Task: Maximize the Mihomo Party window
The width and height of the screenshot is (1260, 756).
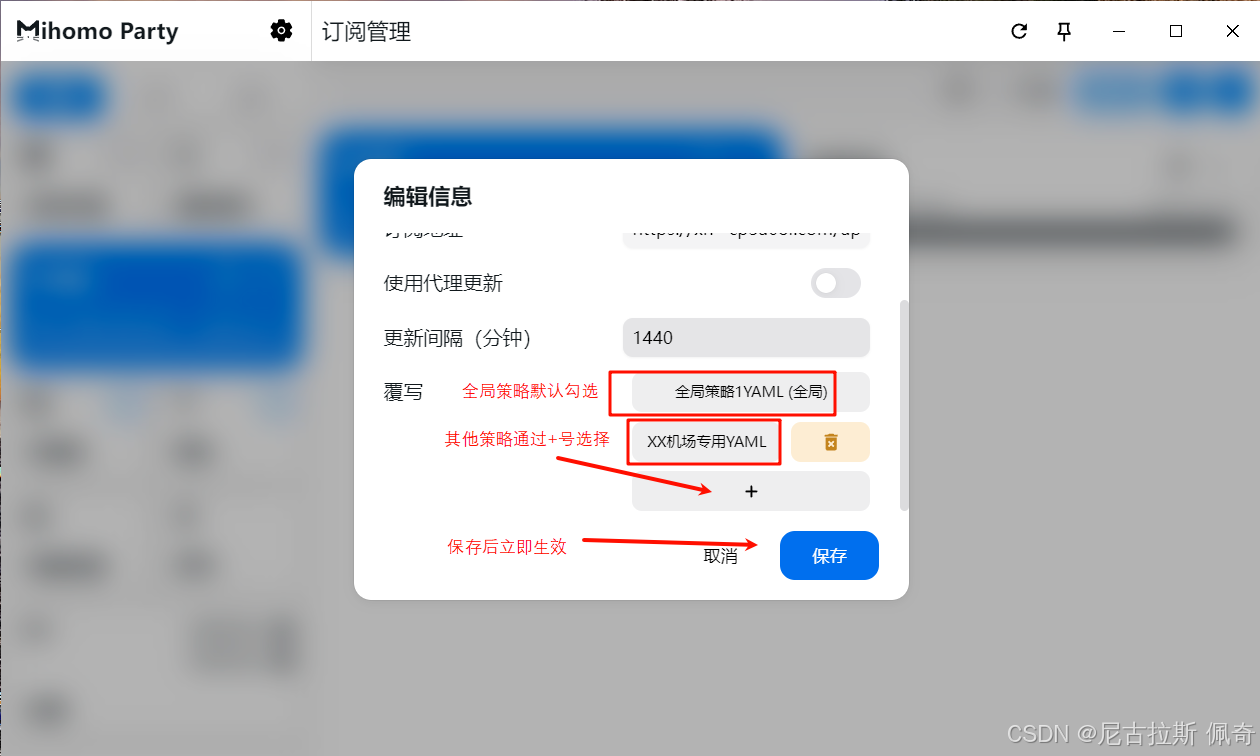Action: point(1176,31)
